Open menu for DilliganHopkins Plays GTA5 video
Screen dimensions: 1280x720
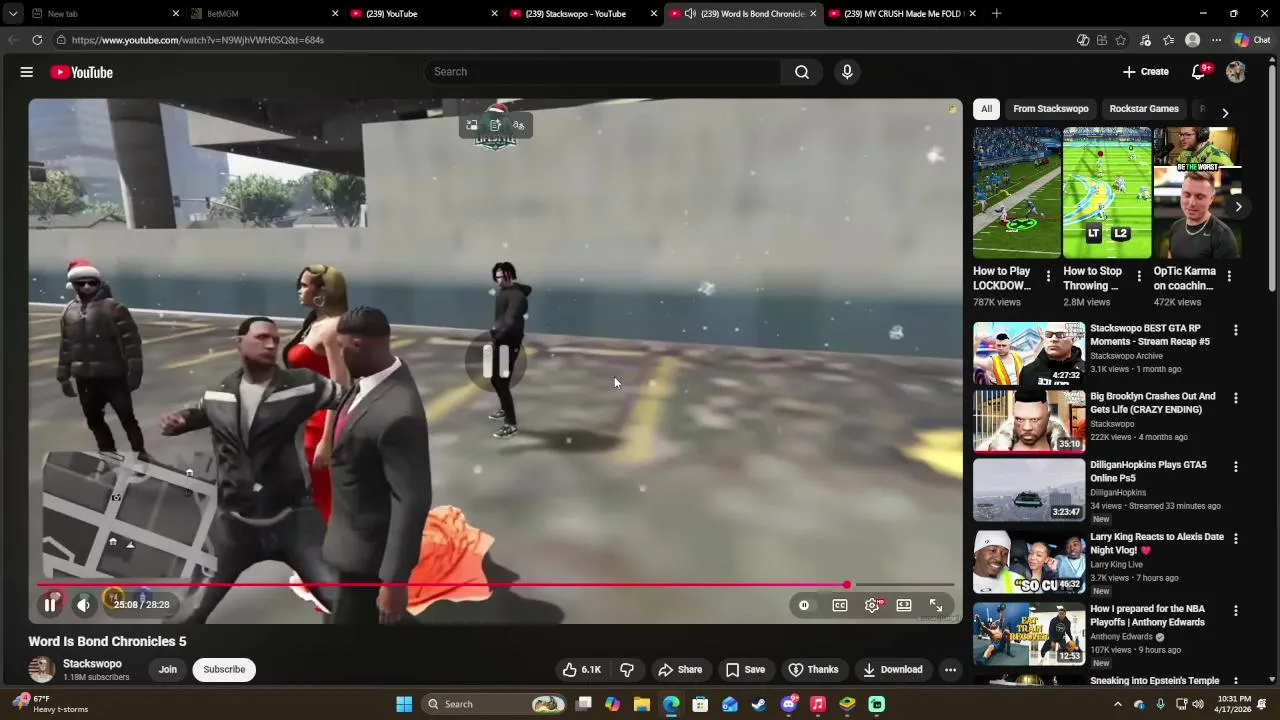tap(1236, 467)
